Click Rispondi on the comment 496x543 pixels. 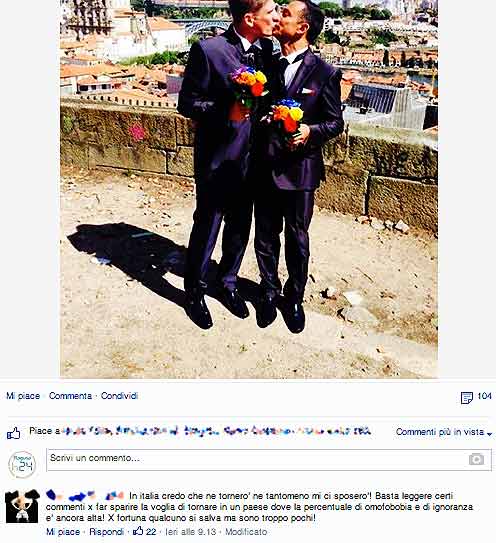coord(106,532)
